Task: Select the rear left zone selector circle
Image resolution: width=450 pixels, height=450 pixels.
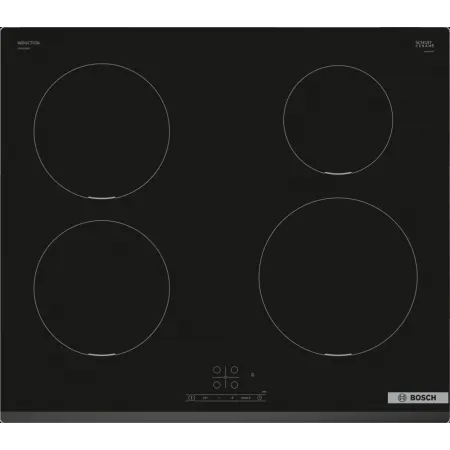Action: 217,370
